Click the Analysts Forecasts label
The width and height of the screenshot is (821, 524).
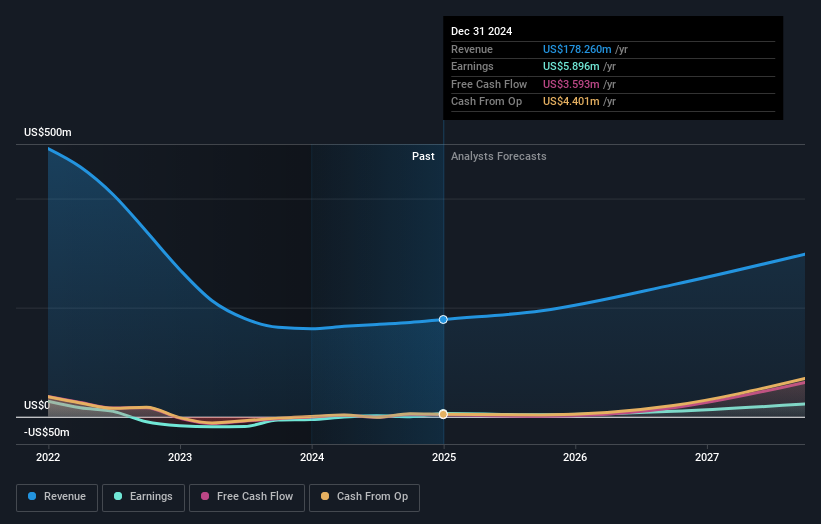coord(498,156)
